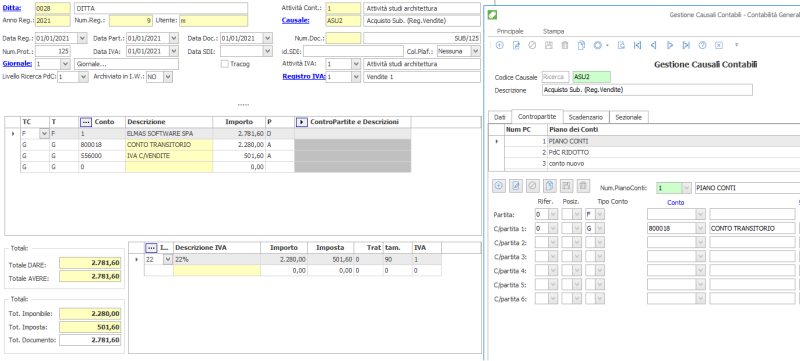Open the Data Reg. date dropdown
The width and height of the screenshot is (800, 361).
click(82, 38)
